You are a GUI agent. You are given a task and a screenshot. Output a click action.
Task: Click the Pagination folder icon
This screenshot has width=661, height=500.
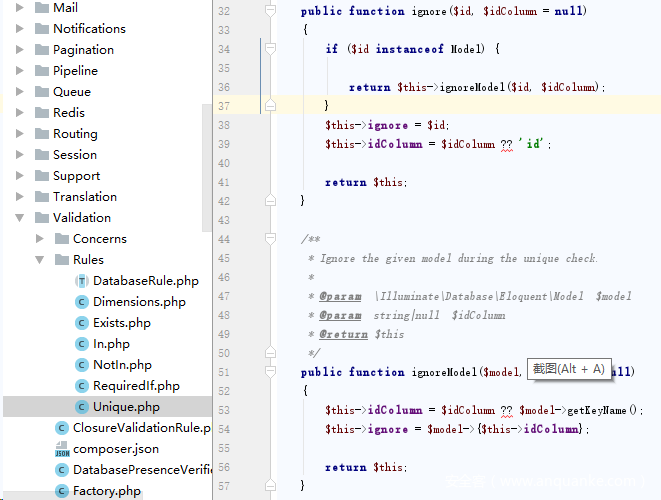[42, 50]
